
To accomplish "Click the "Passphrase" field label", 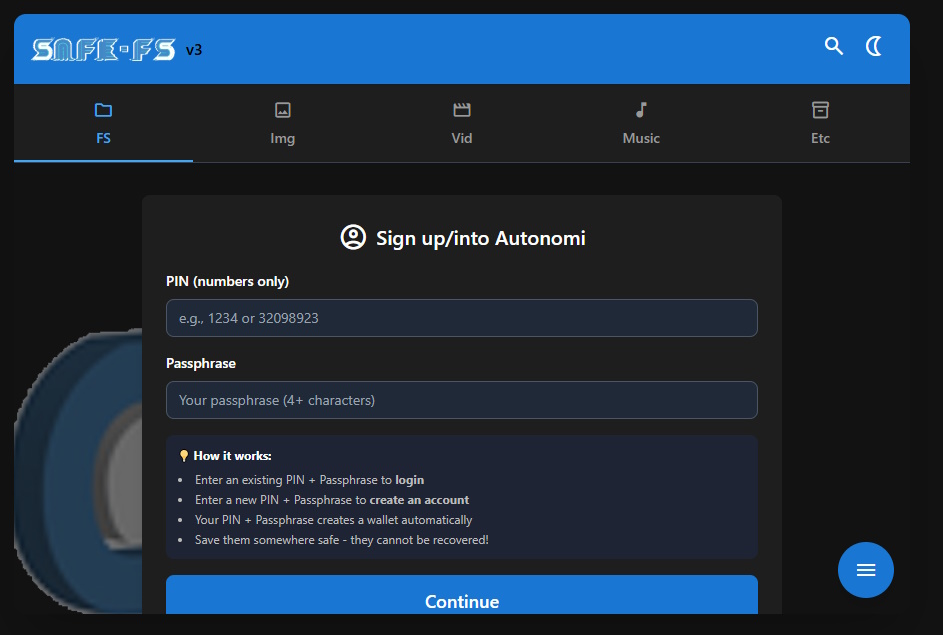I will pyautogui.click(x=201, y=364).
